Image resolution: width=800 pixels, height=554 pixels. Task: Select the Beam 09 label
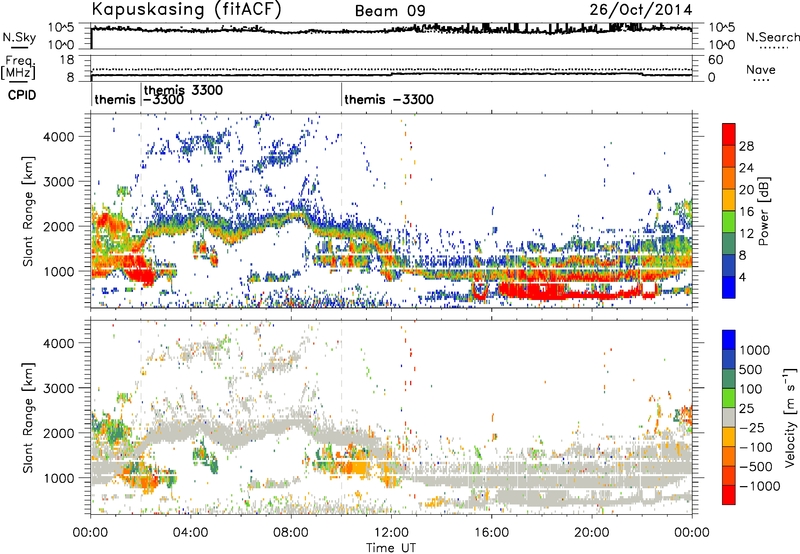coord(390,11)
